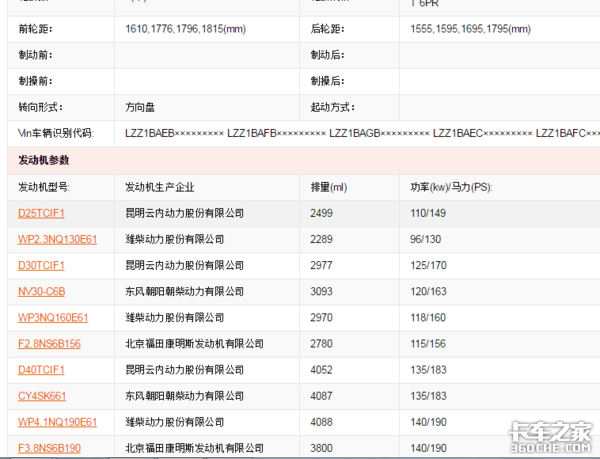
Task: Select the 发动机型号 column header
Action: 44,187
